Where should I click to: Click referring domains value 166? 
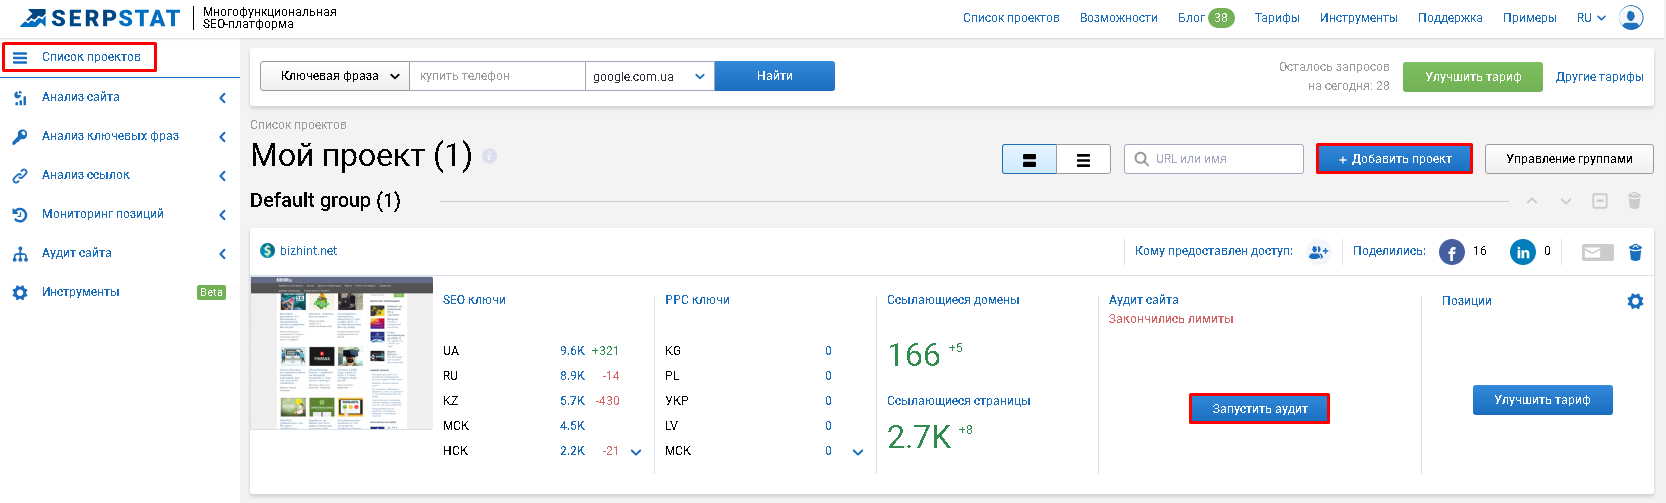[914, 355]
